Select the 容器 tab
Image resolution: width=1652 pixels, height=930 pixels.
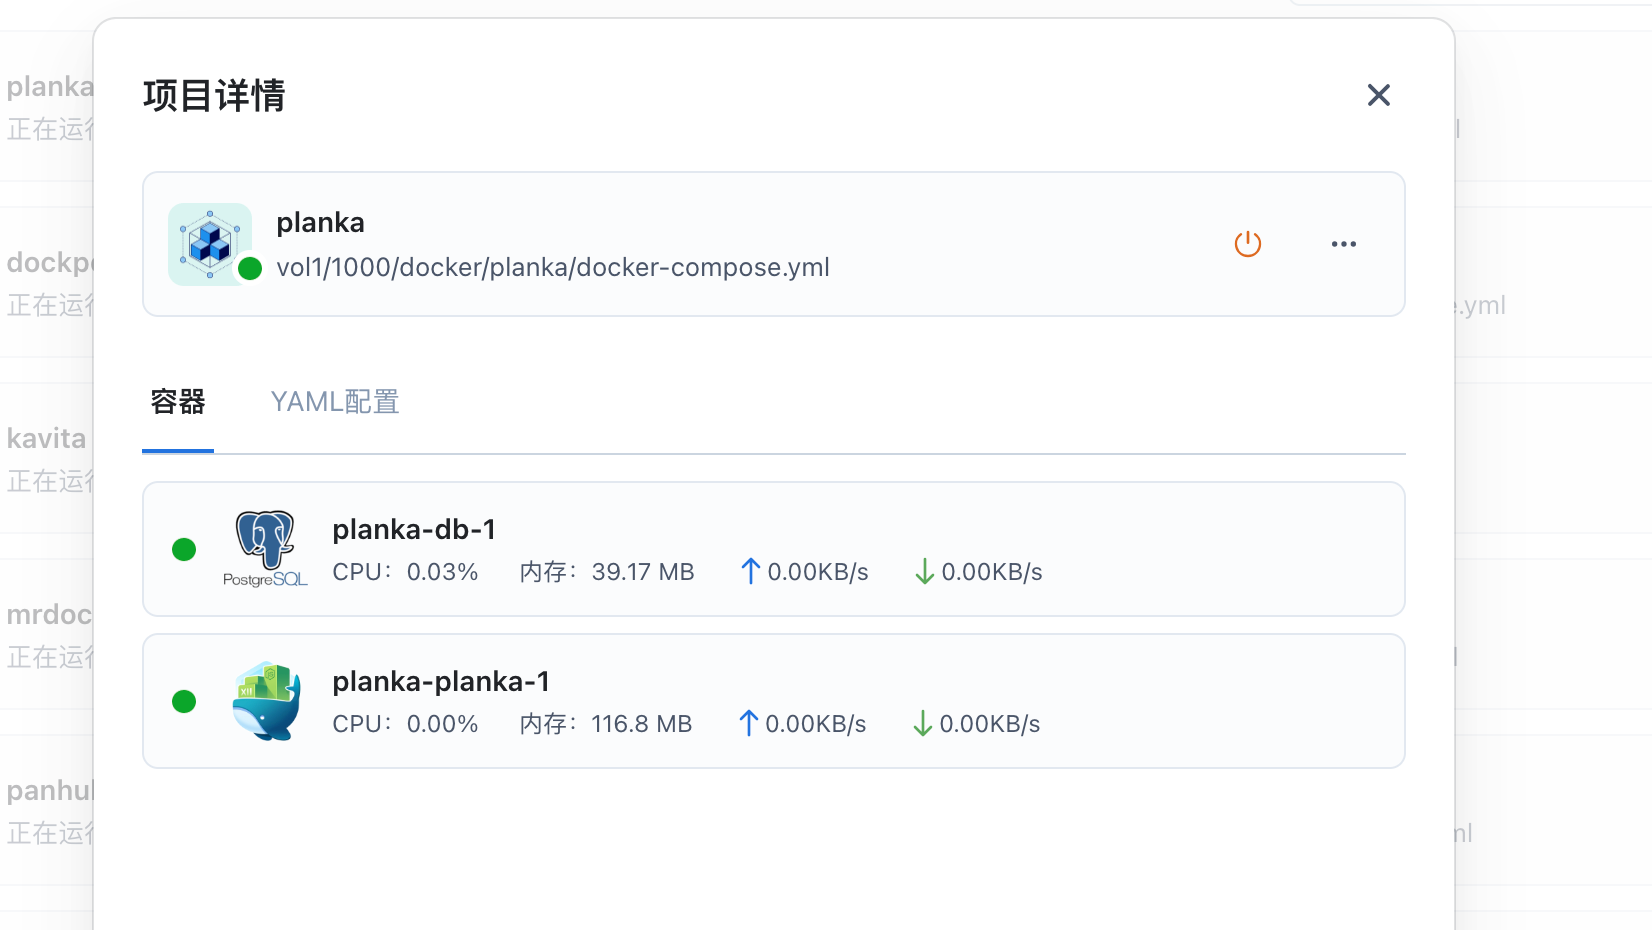pos(178,402)
